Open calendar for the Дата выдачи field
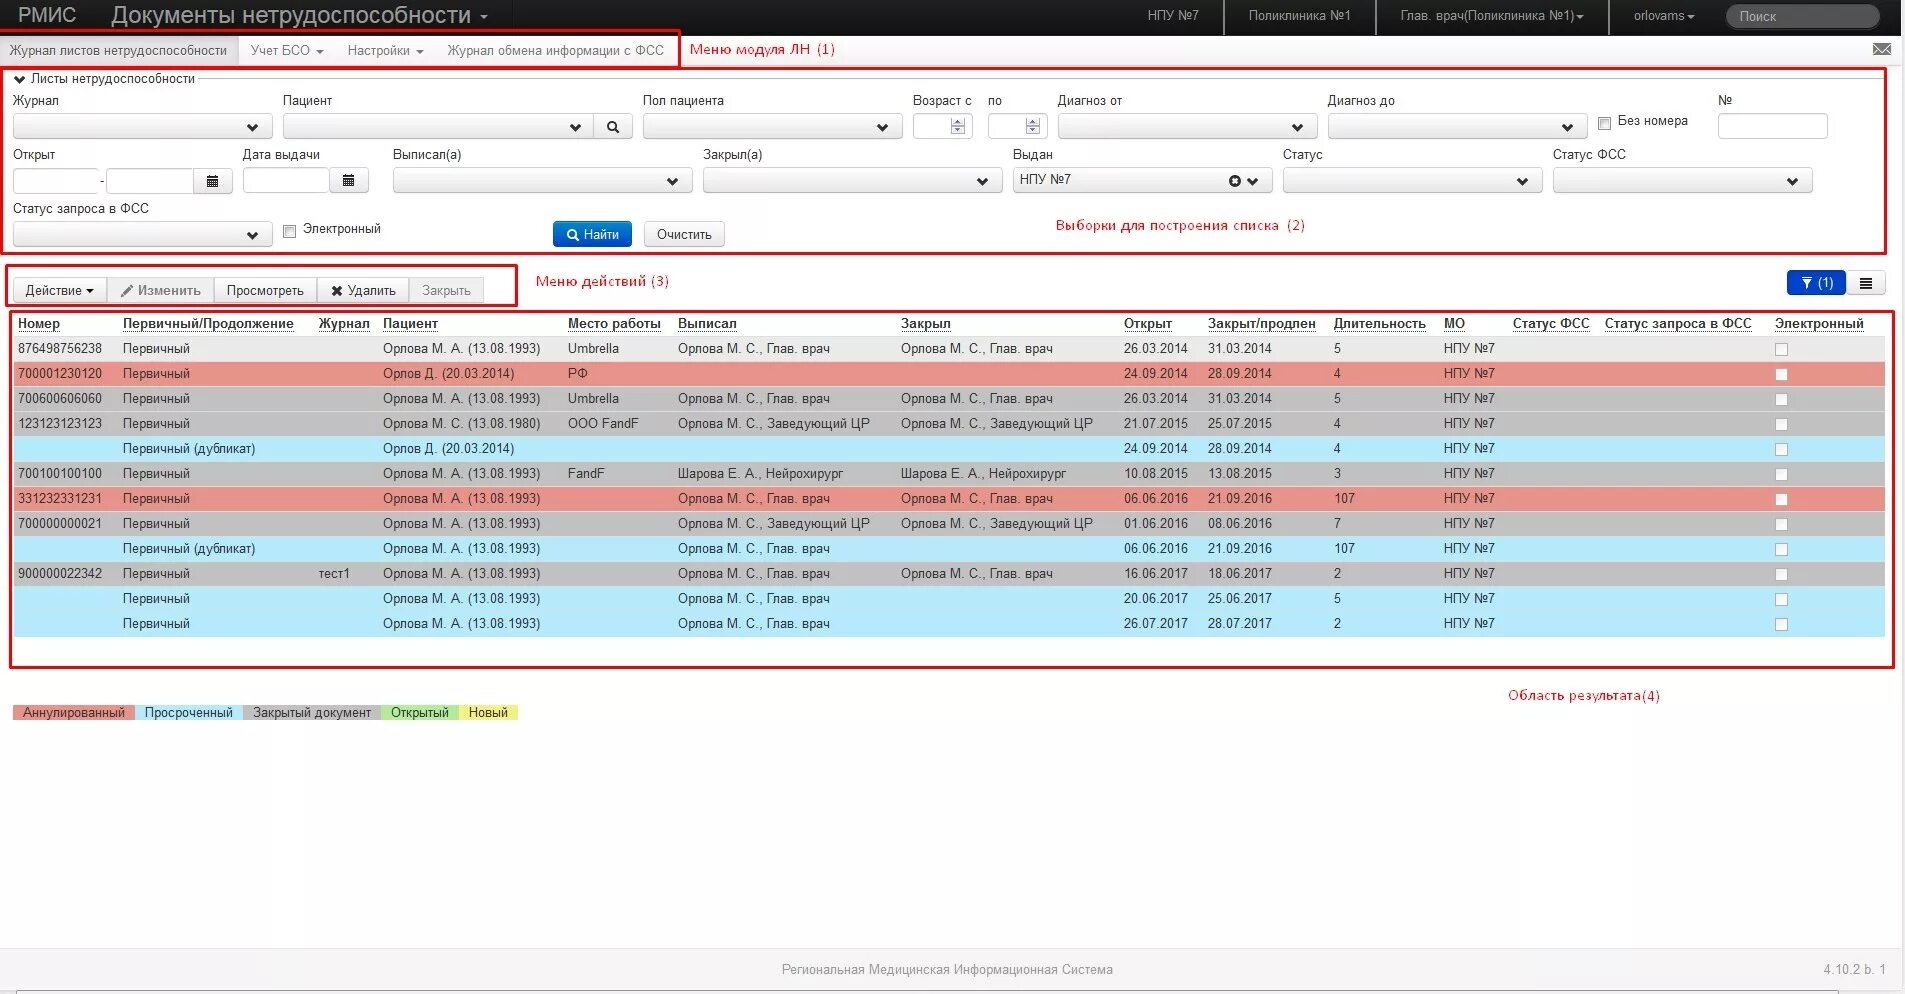The image size is (1905, 994). tap(348, 181)
